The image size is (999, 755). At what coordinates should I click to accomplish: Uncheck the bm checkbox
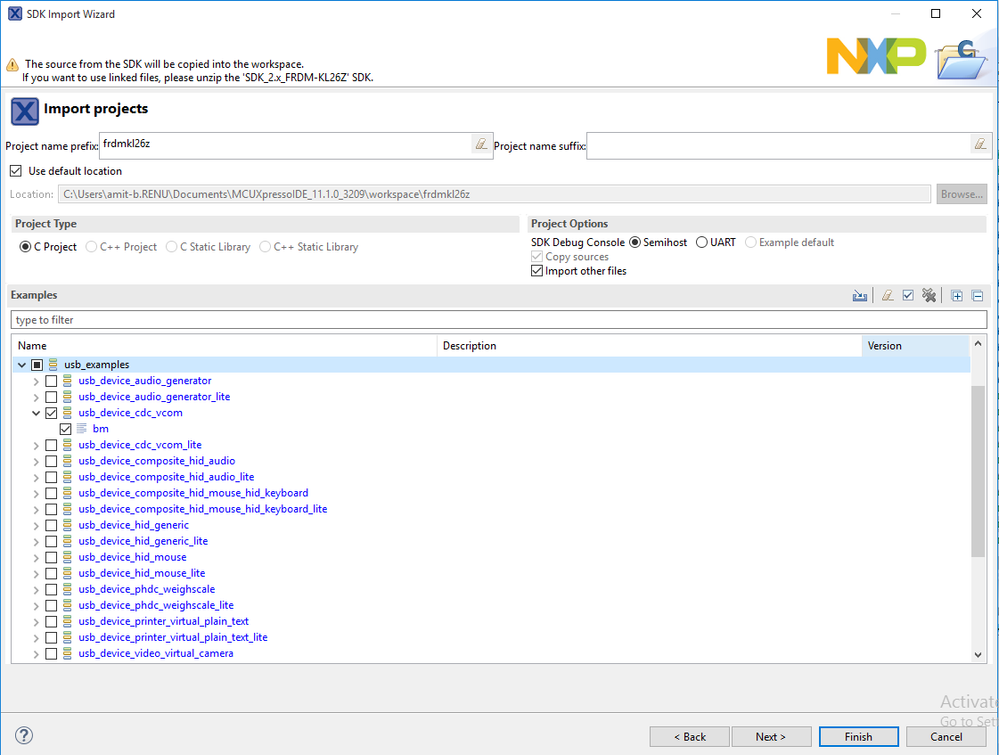[x=65, y=429]
